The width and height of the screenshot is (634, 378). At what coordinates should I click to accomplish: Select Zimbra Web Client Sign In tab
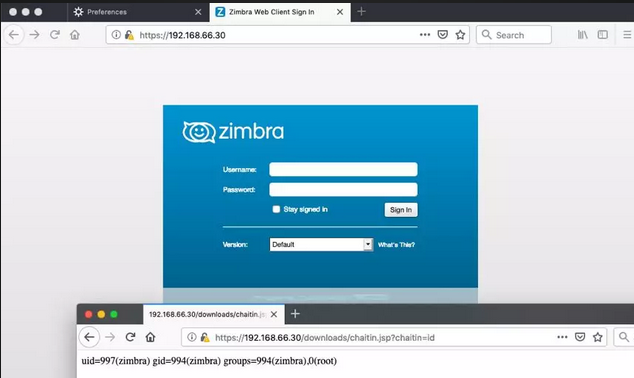click(x=272, y=12)
